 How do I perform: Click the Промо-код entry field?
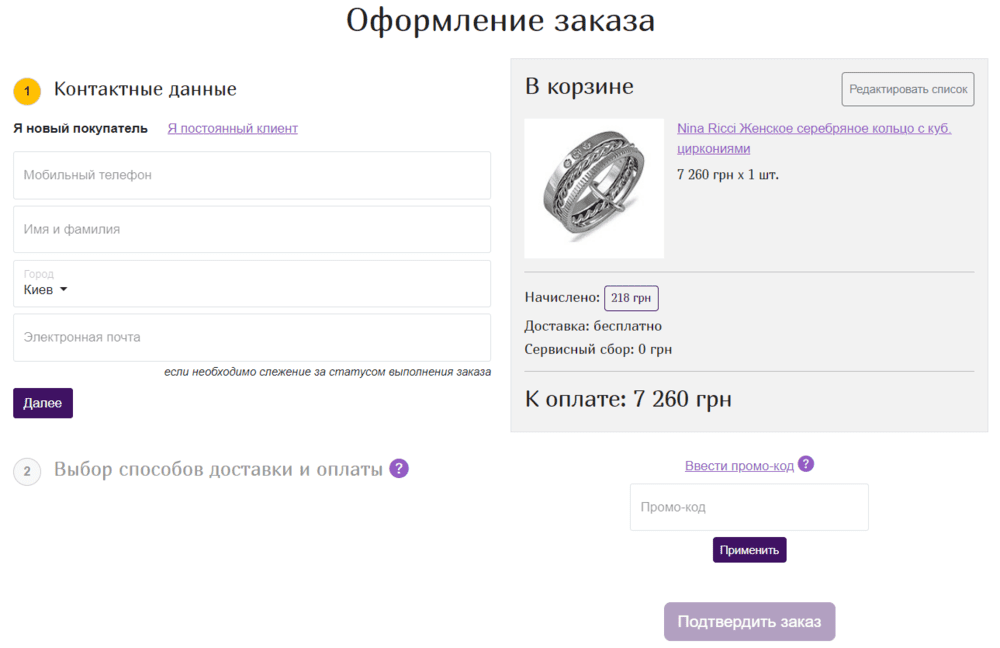pos(749,507)
